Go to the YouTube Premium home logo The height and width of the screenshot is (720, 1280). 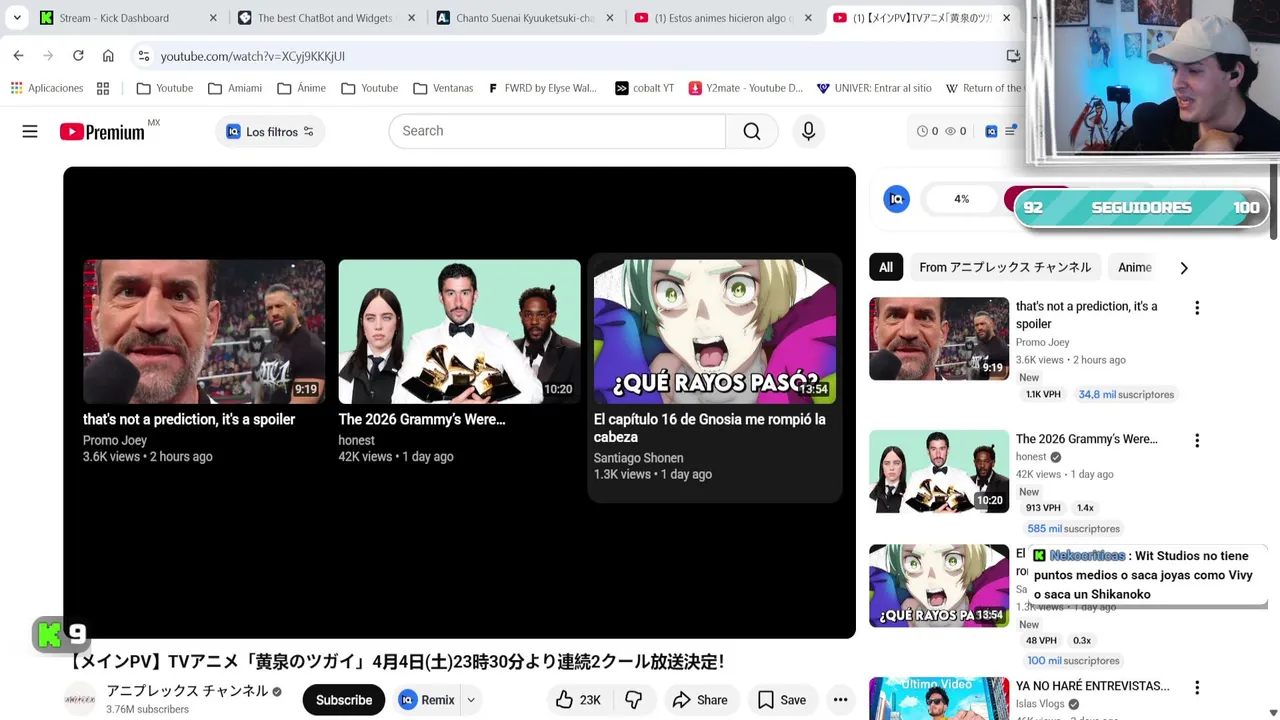102,132
